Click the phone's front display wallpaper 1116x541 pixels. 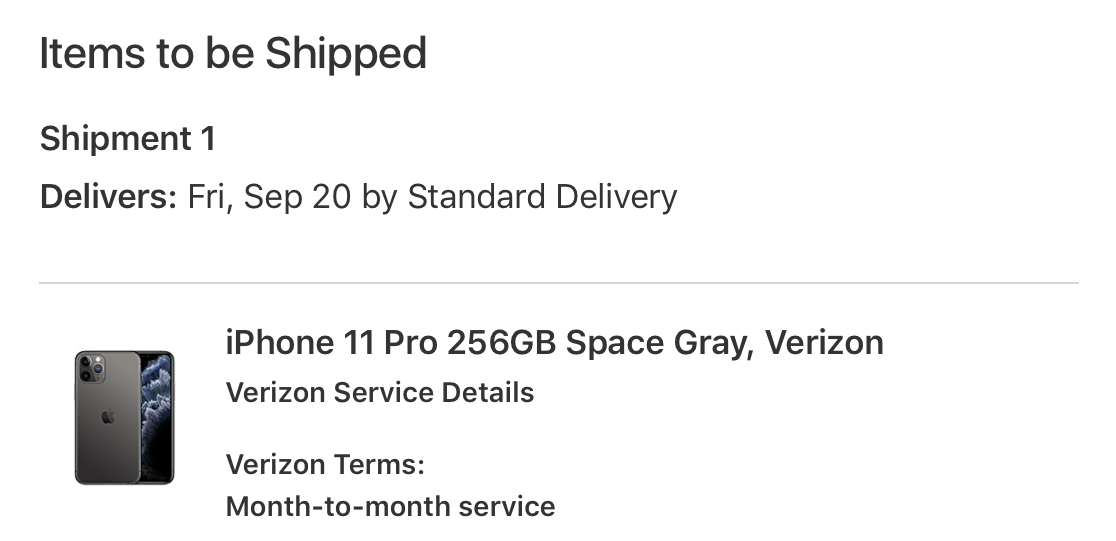pos(157,417)
